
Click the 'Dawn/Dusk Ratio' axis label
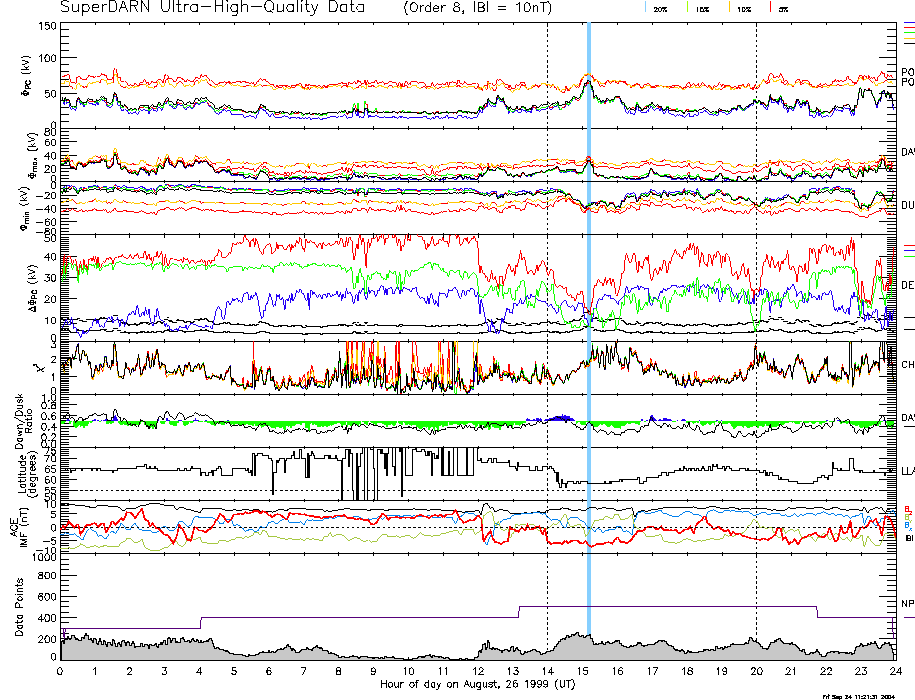(25, 421)
